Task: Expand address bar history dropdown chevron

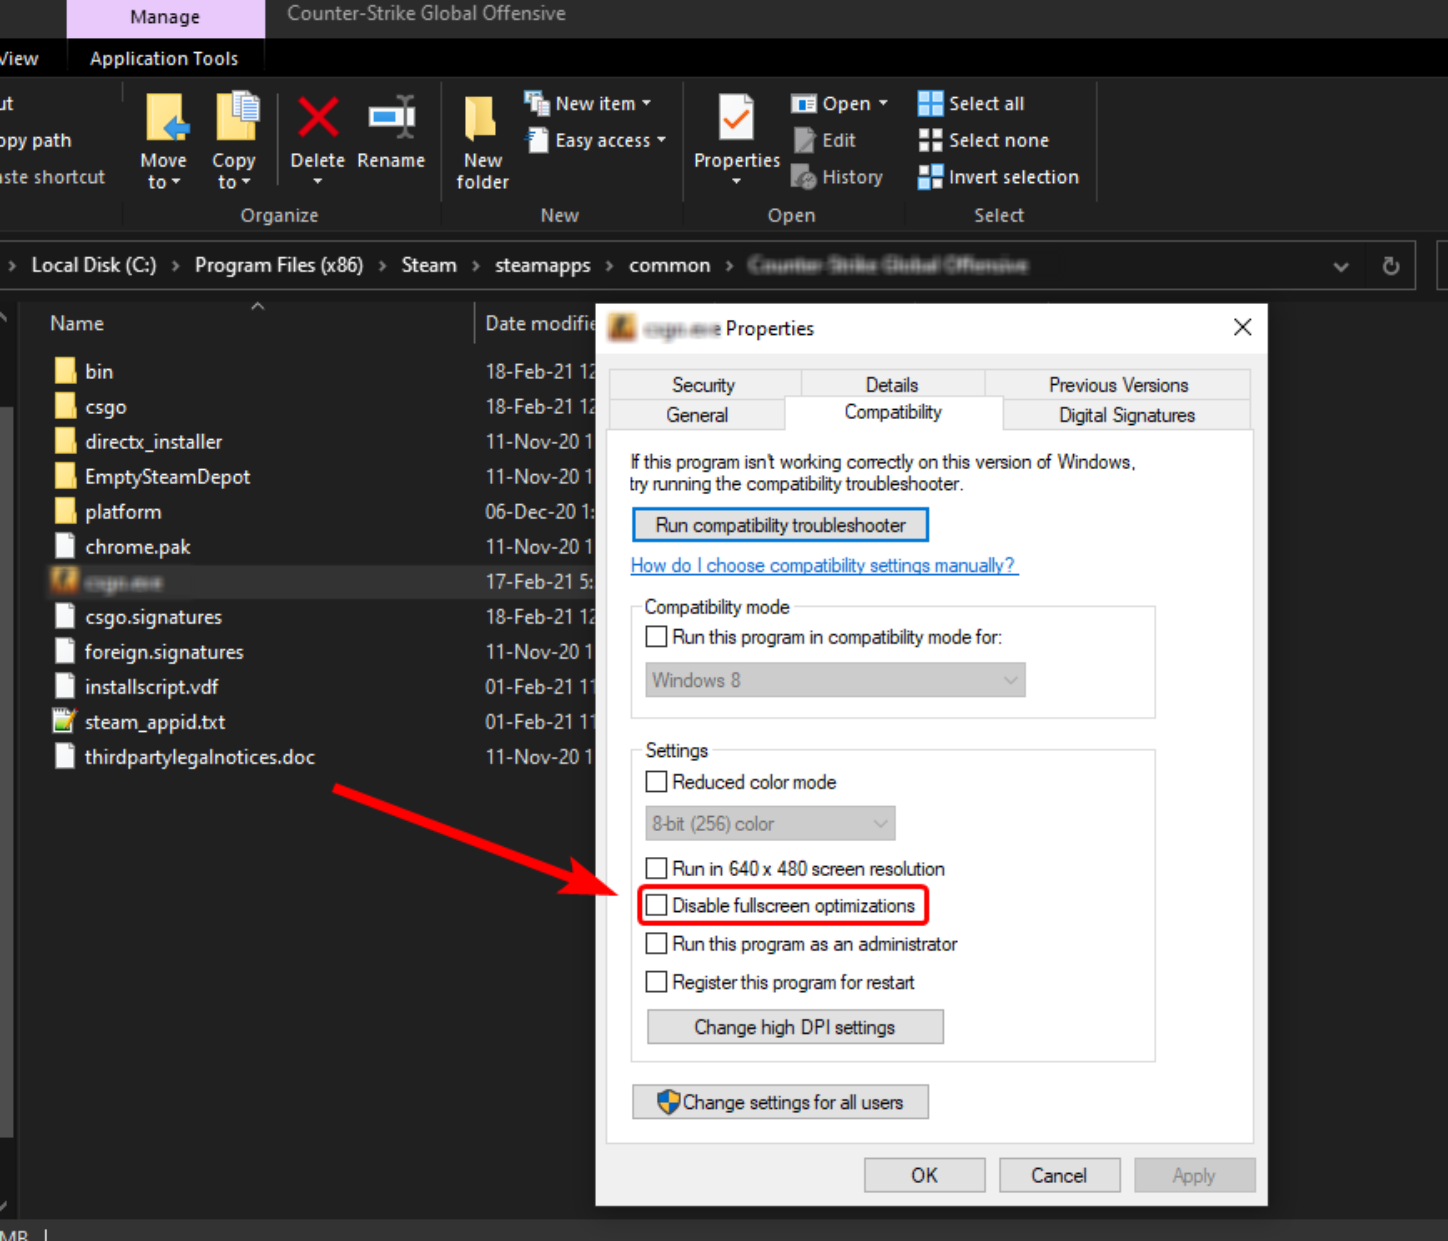Action: pyautogui.click(x=1341, y=266)
